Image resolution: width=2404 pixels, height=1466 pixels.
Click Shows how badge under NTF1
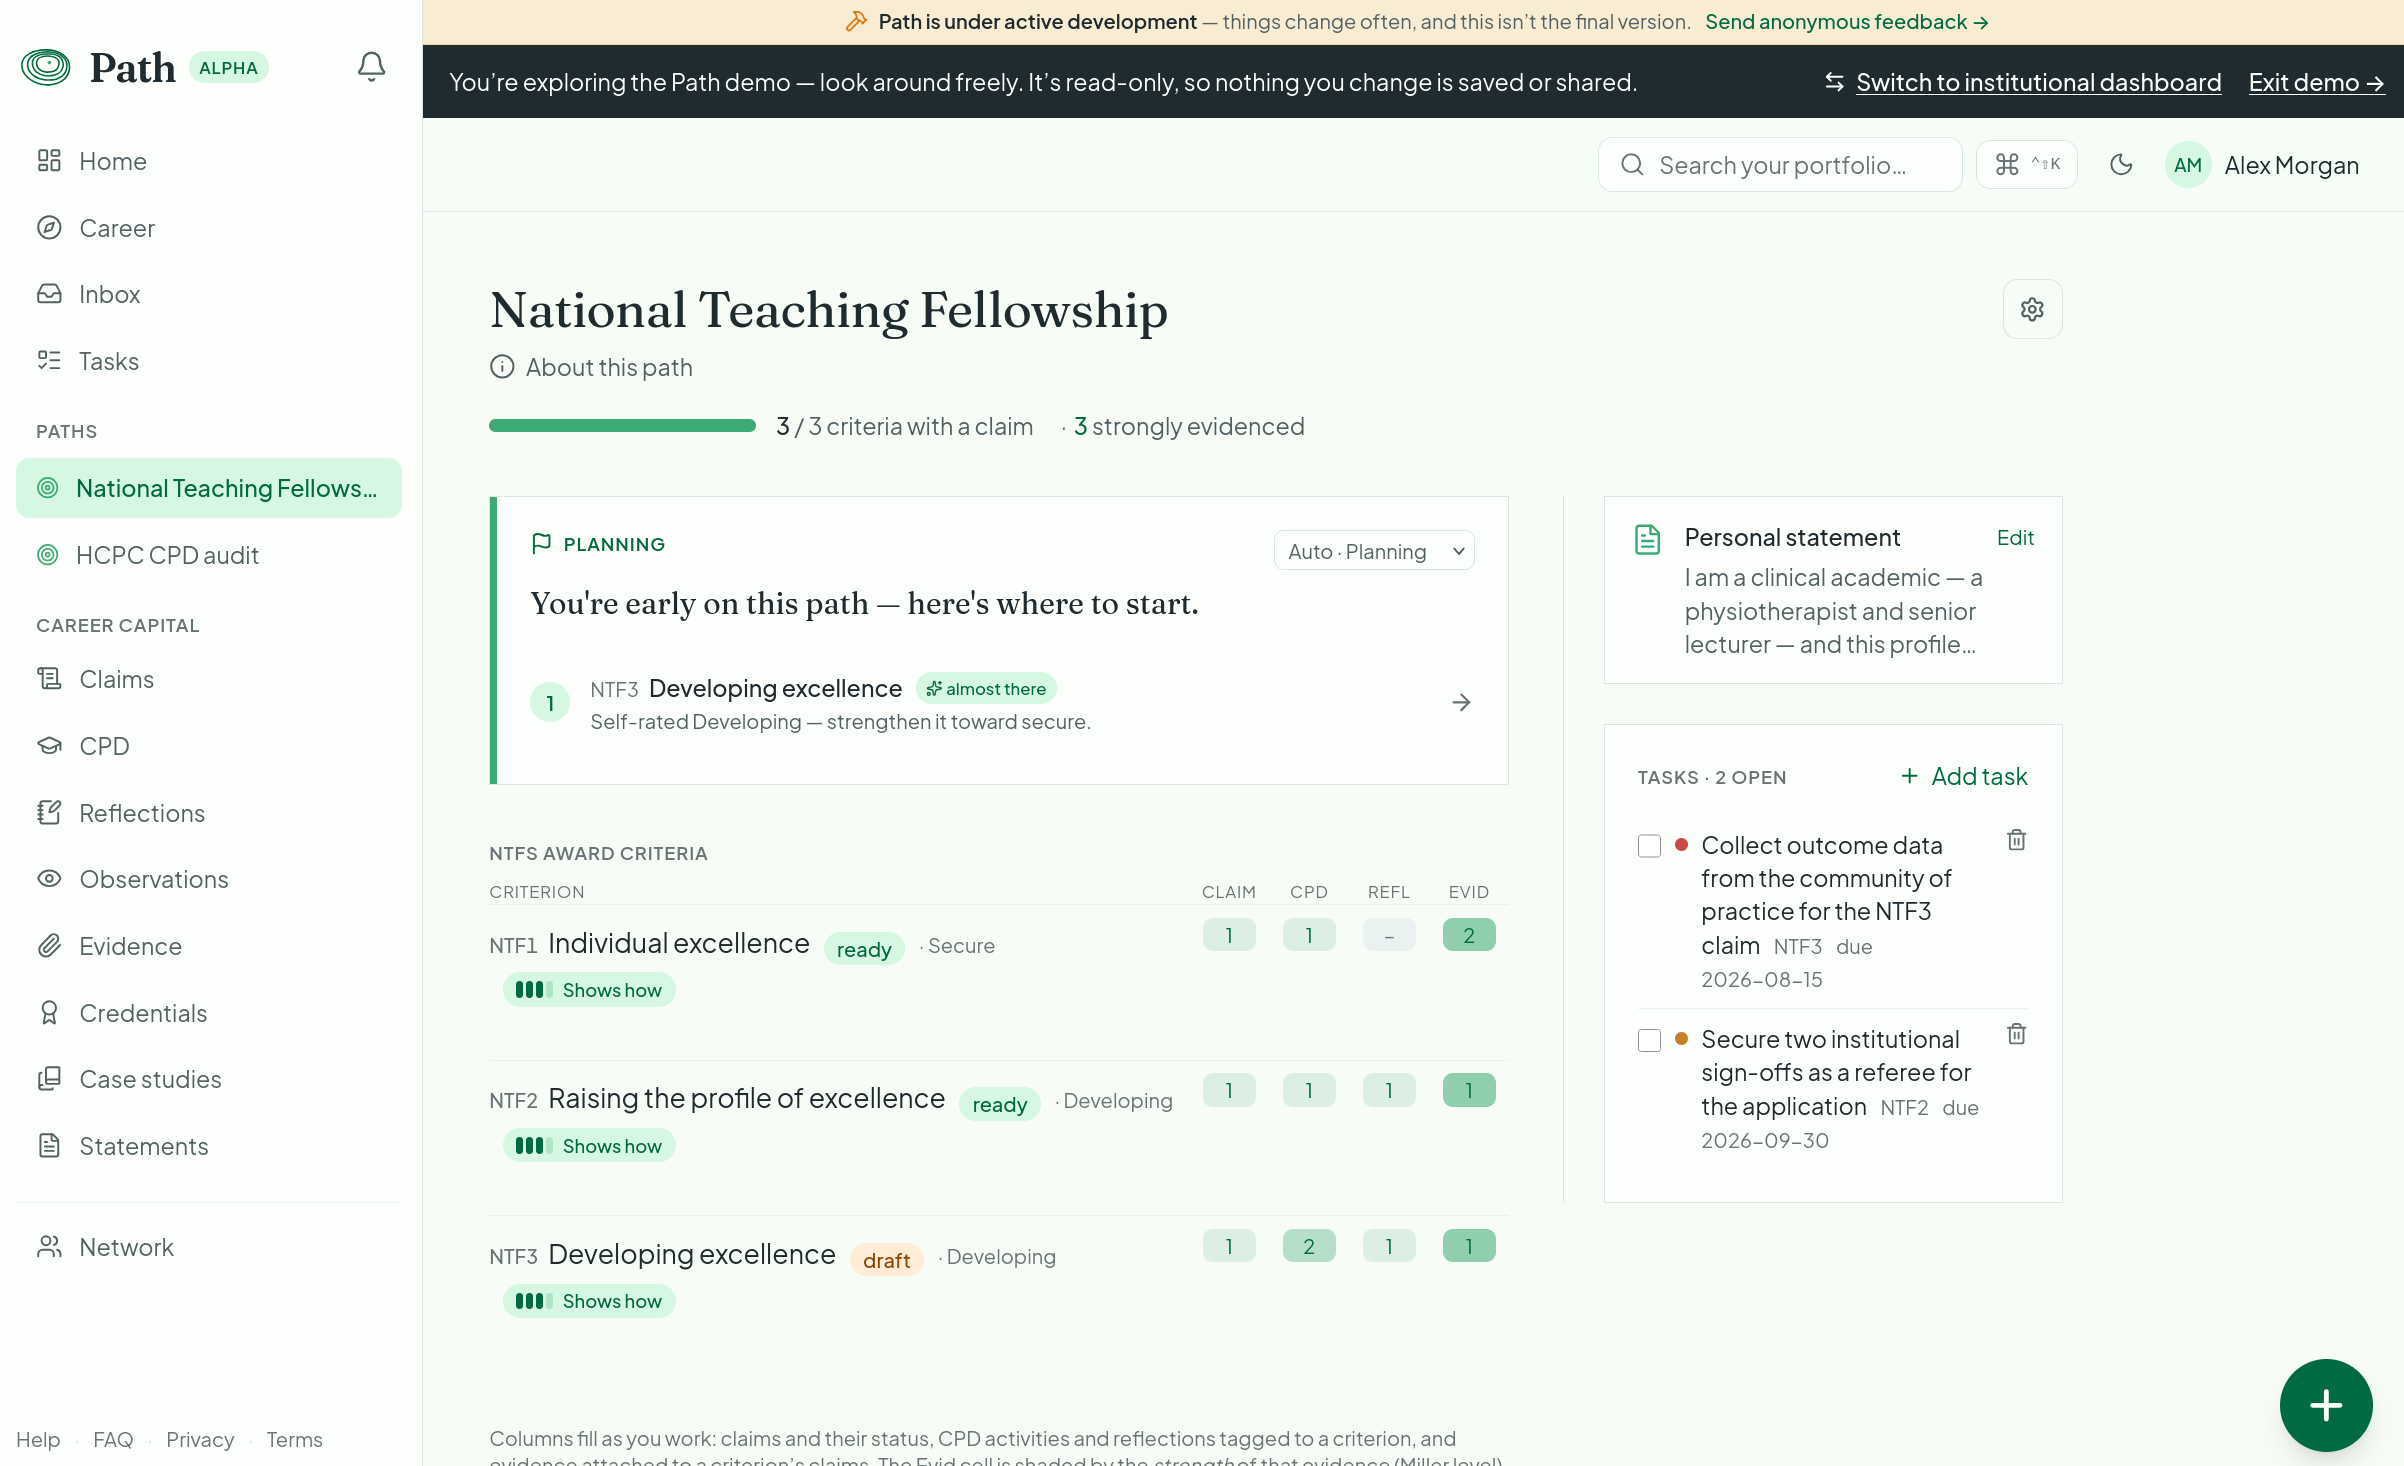click(x=589, y=990)
